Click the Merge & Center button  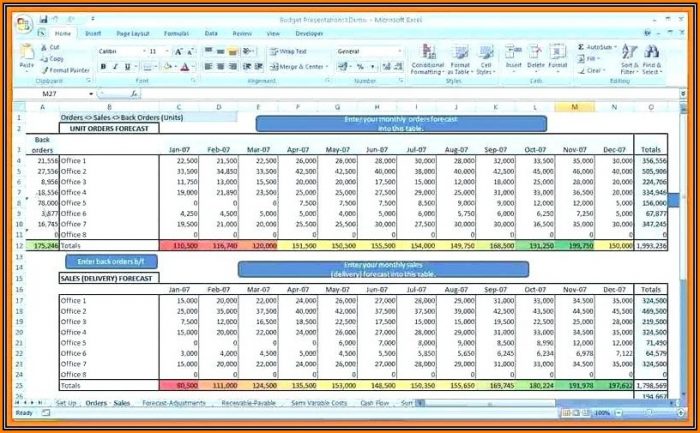302,67
